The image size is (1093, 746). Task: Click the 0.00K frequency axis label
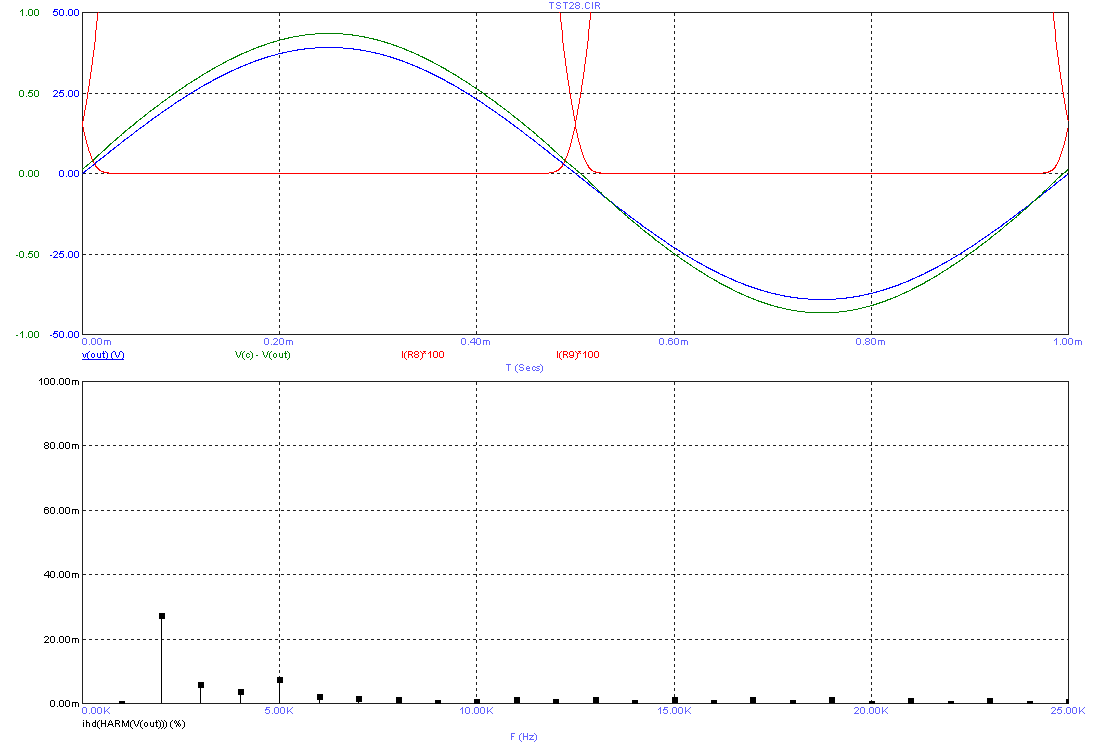tap(96, 710)
